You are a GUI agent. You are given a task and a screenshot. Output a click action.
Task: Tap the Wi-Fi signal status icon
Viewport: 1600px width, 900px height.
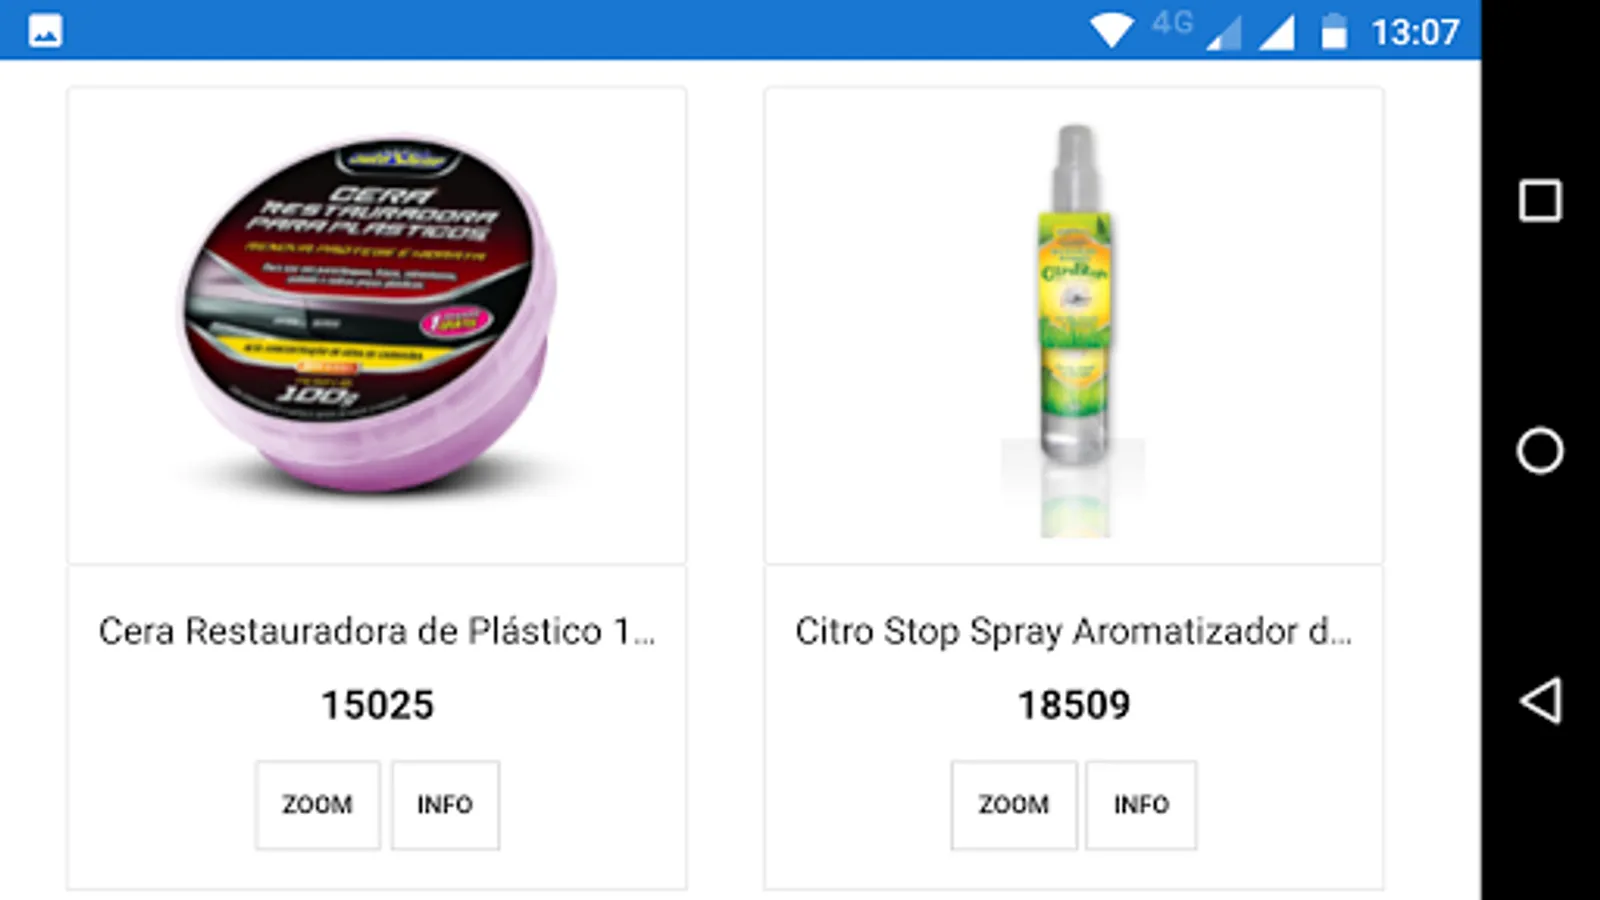pos(1111,31)
